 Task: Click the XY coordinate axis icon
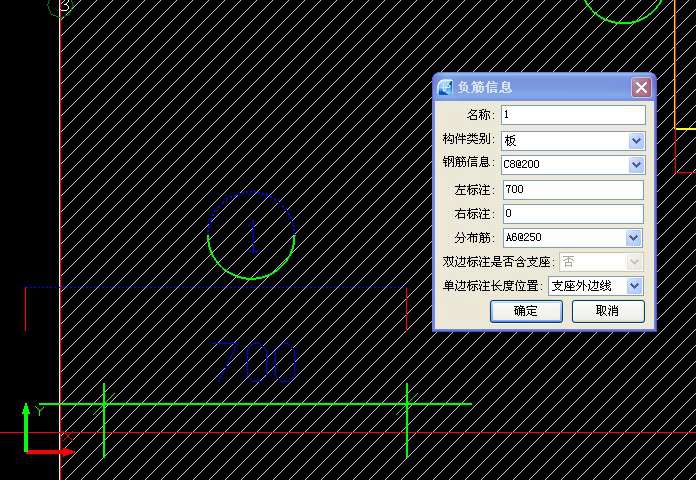[x=47, y=430]
